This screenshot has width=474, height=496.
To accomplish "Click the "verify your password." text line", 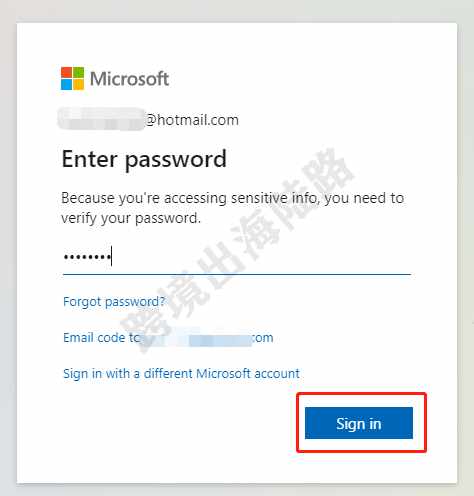I will tap(131, 219).
